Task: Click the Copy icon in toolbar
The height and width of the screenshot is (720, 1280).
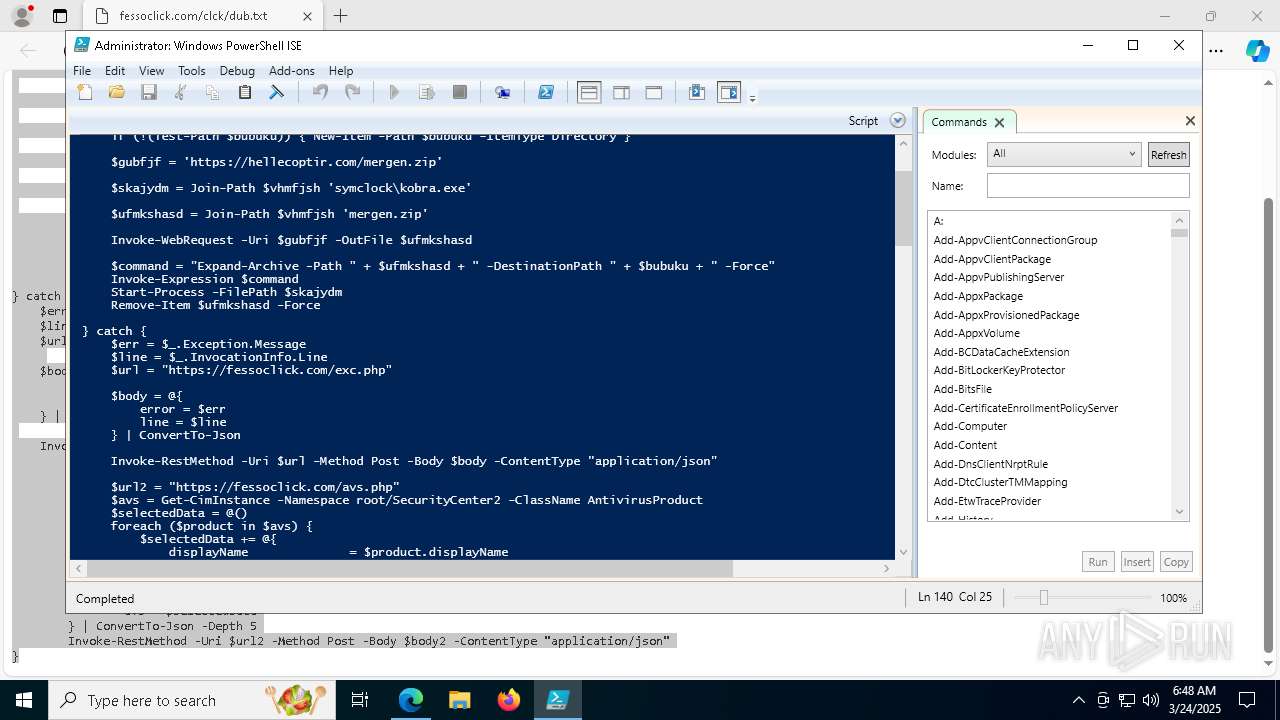Action: coord(212,93)
